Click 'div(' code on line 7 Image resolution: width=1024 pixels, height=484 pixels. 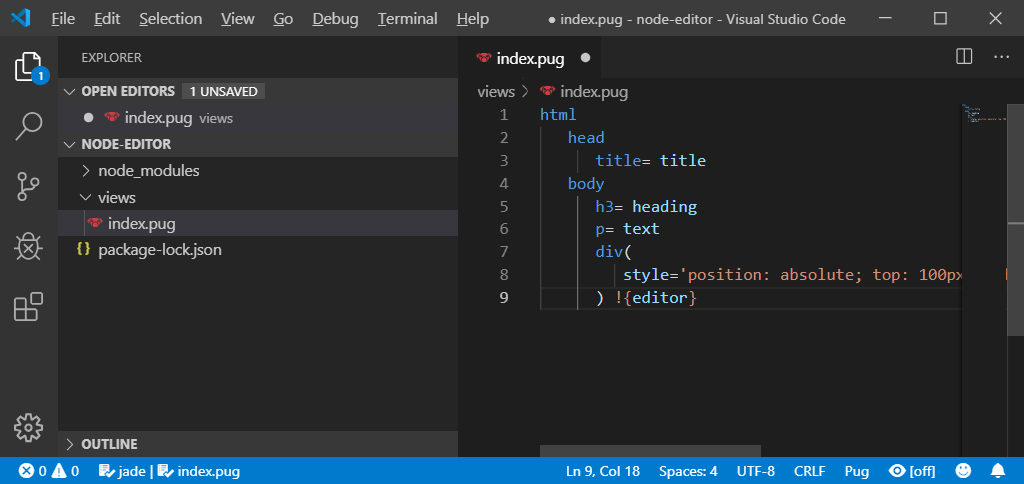pyautogui.click(x=613, y=252)
